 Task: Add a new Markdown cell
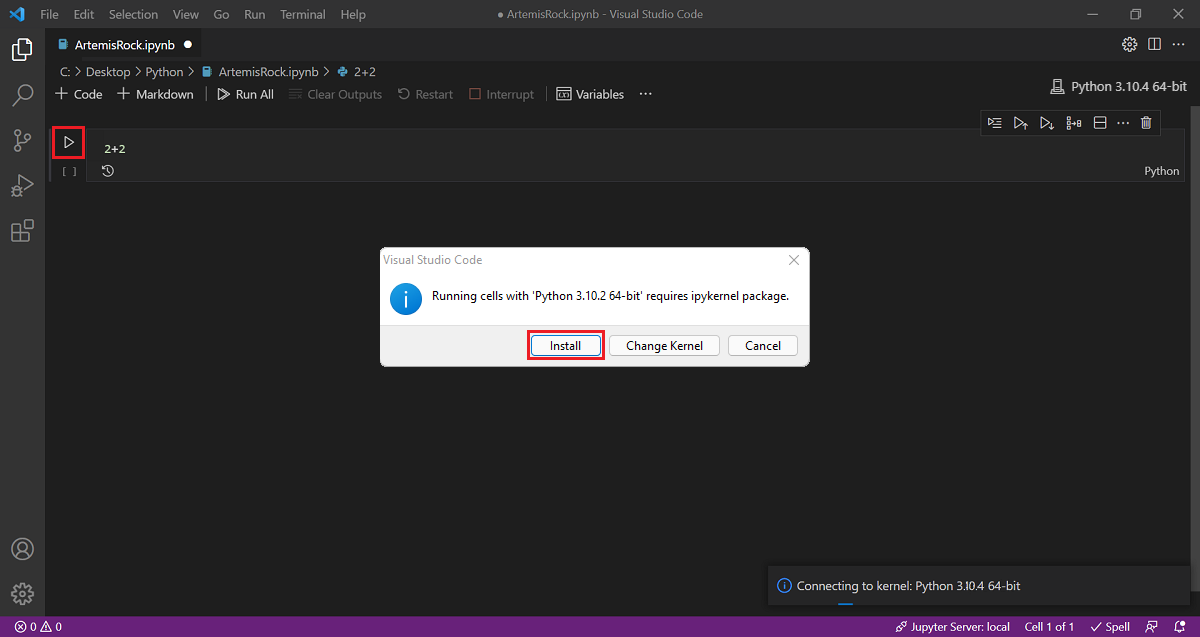tap(155, 94)
